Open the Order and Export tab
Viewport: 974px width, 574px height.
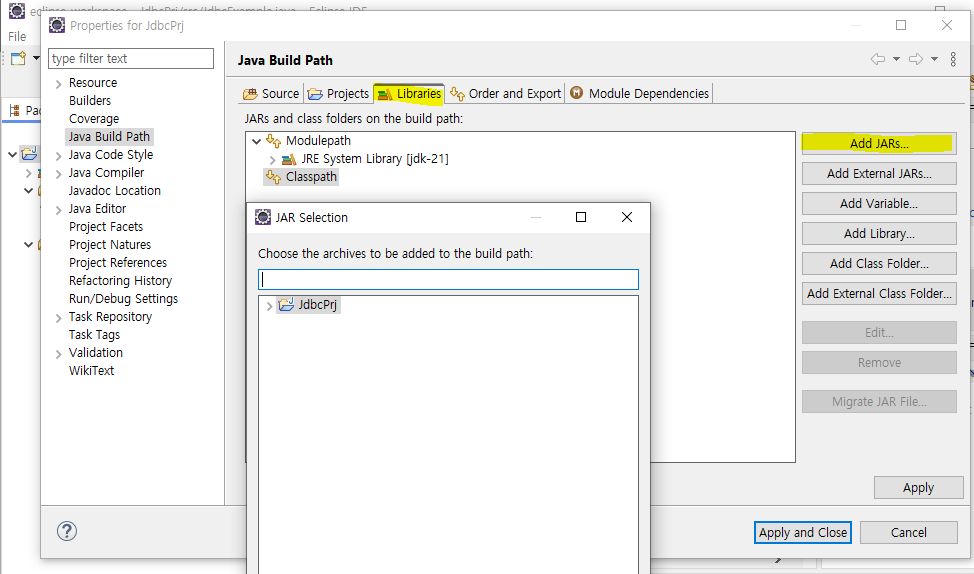[x=506, y=94]
